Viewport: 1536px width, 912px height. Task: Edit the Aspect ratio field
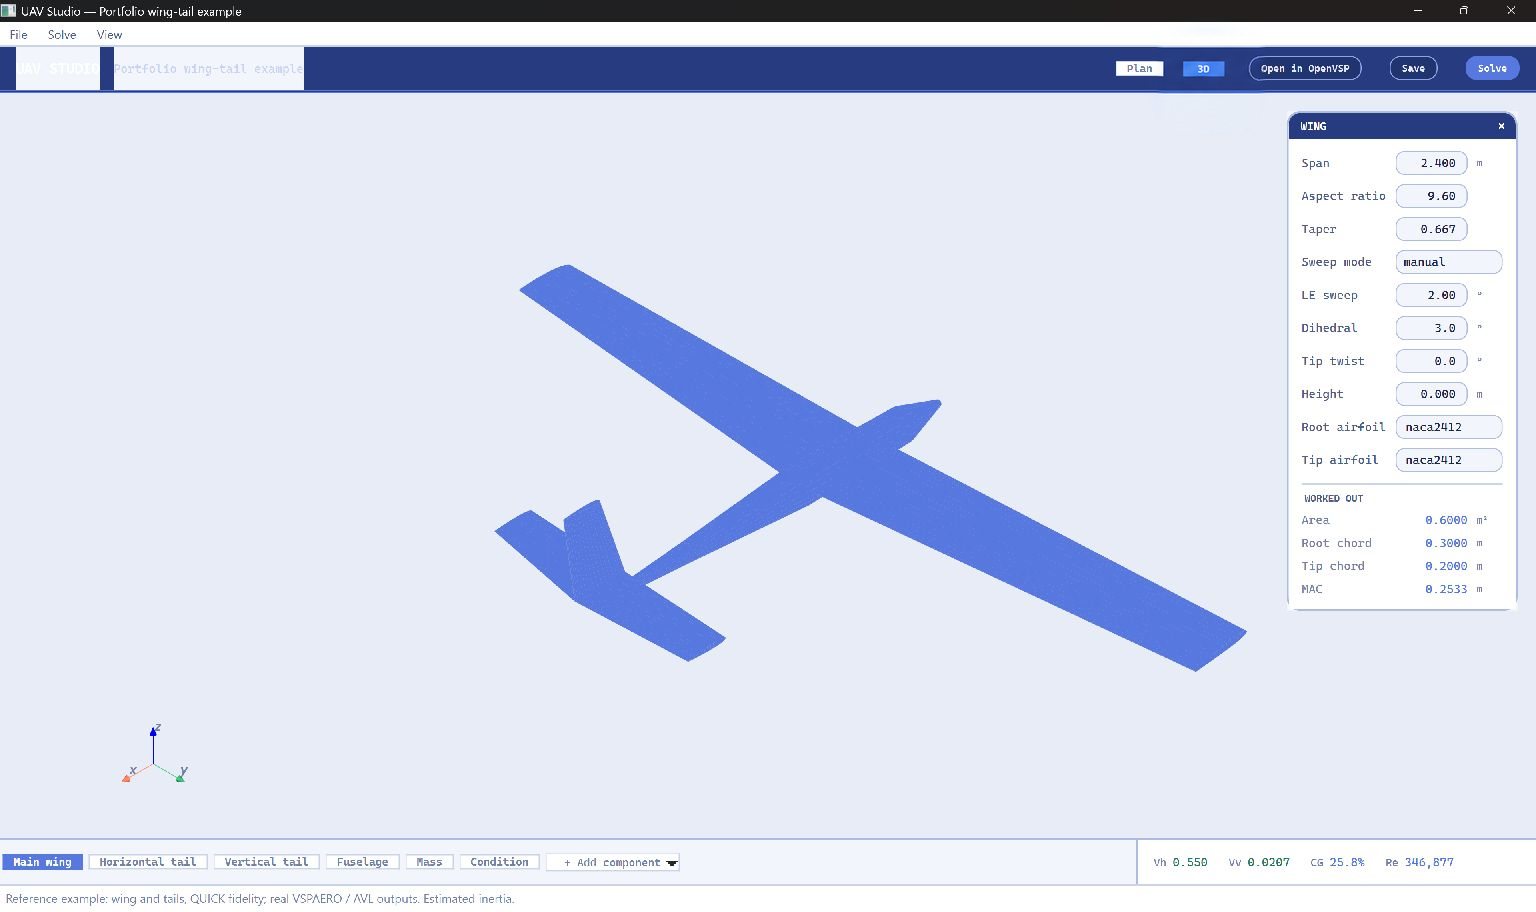(x=1431, y=196)
